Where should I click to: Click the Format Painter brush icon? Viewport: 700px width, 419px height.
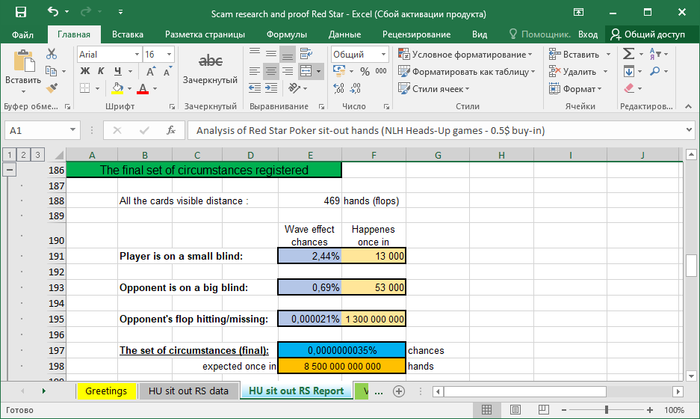pos(52,88)
